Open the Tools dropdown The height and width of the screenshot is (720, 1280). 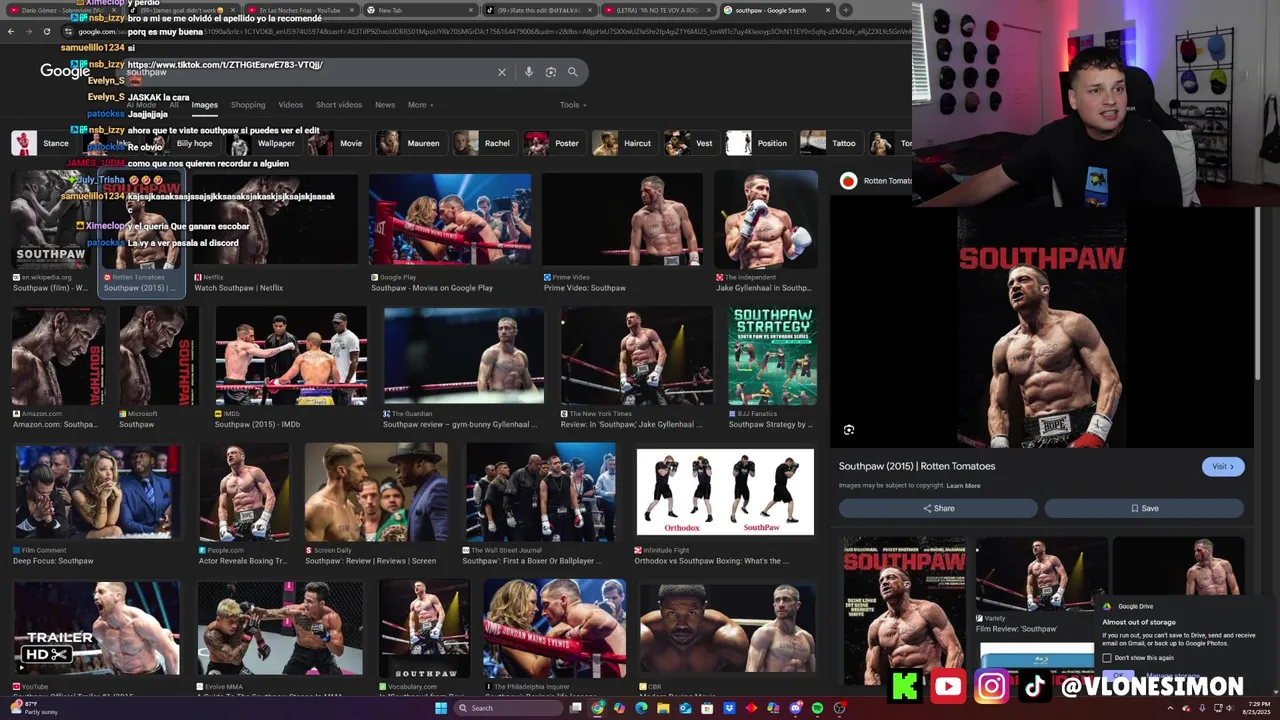[573, 105]
